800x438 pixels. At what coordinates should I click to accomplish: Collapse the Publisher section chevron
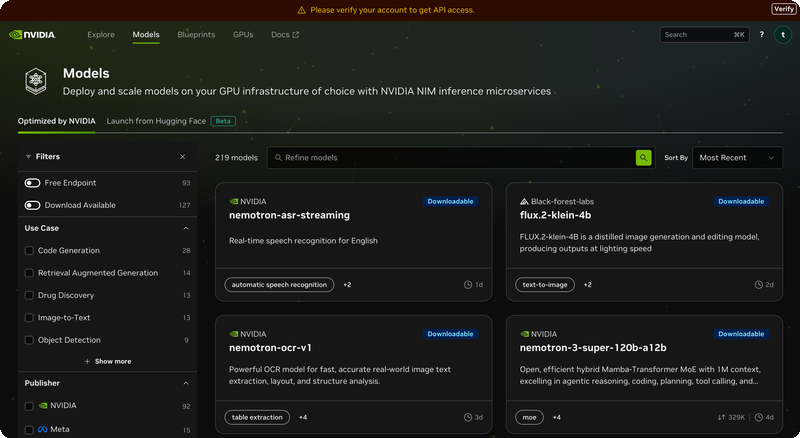tap(186, 383)
